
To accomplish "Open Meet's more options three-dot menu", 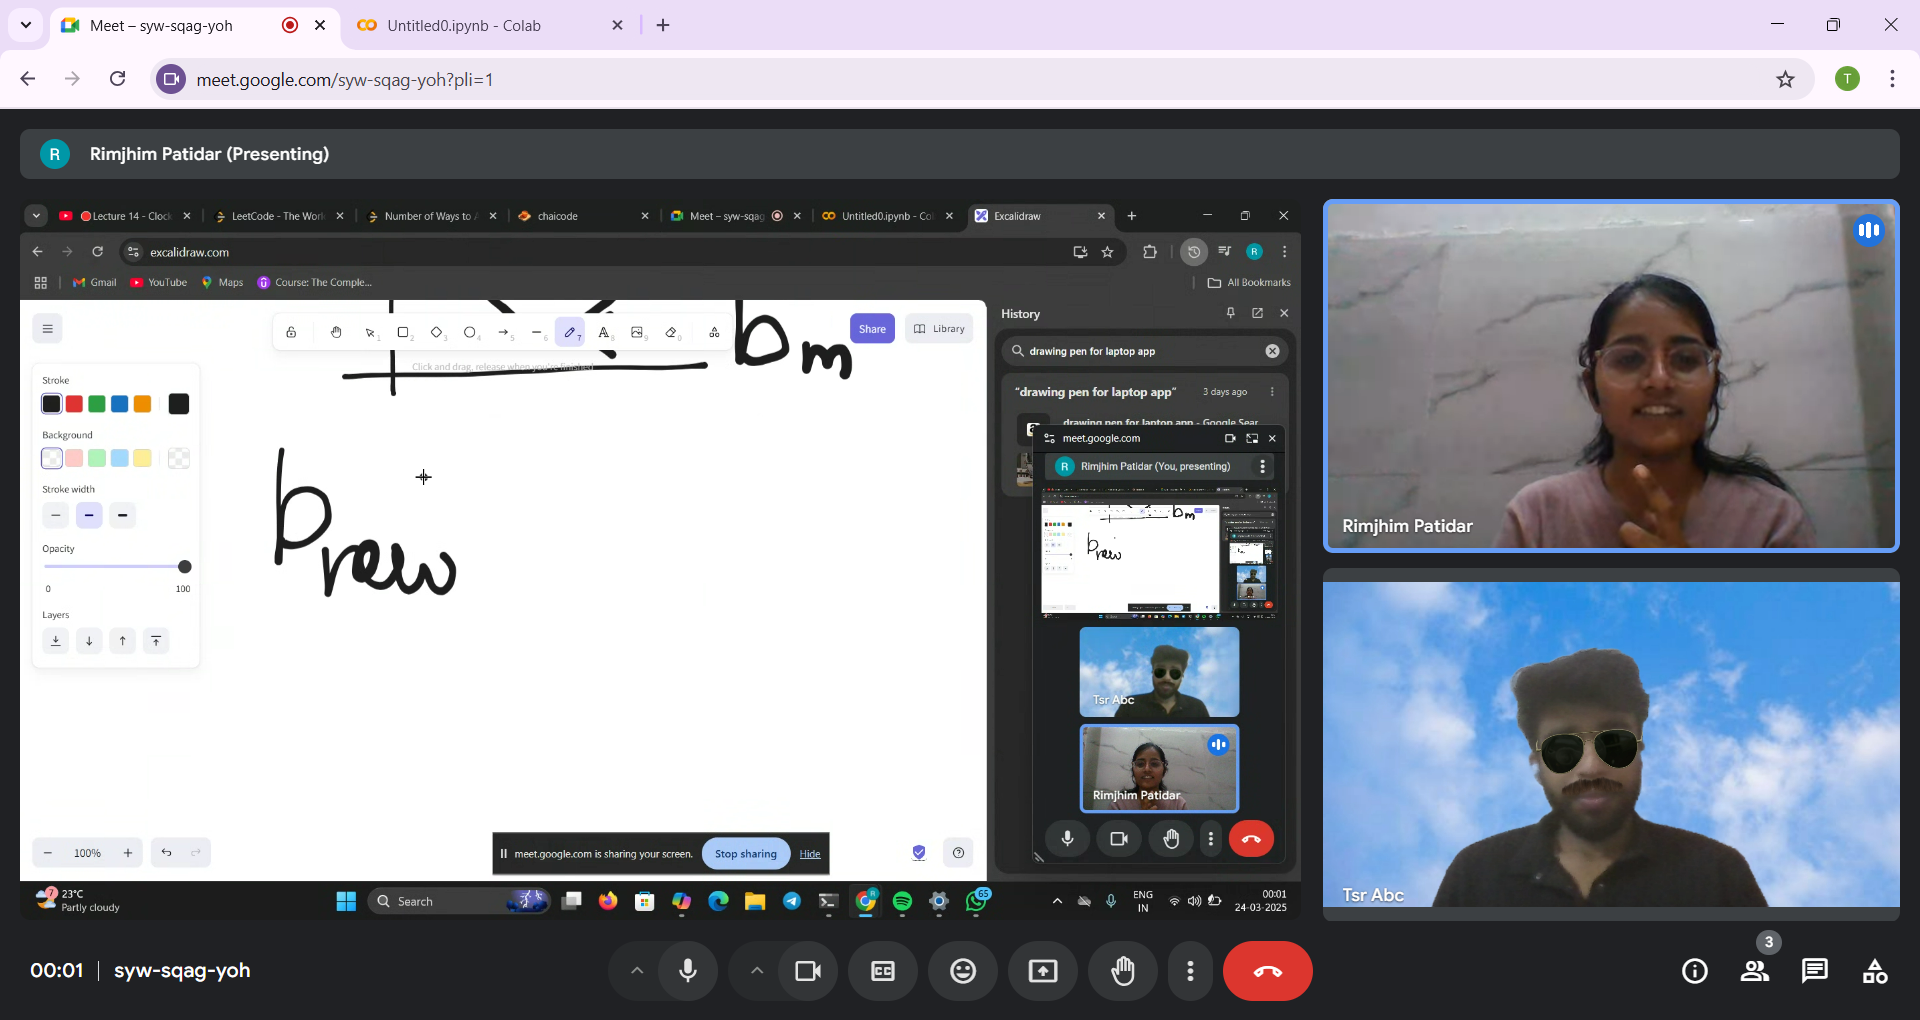I will (1190, 971).
